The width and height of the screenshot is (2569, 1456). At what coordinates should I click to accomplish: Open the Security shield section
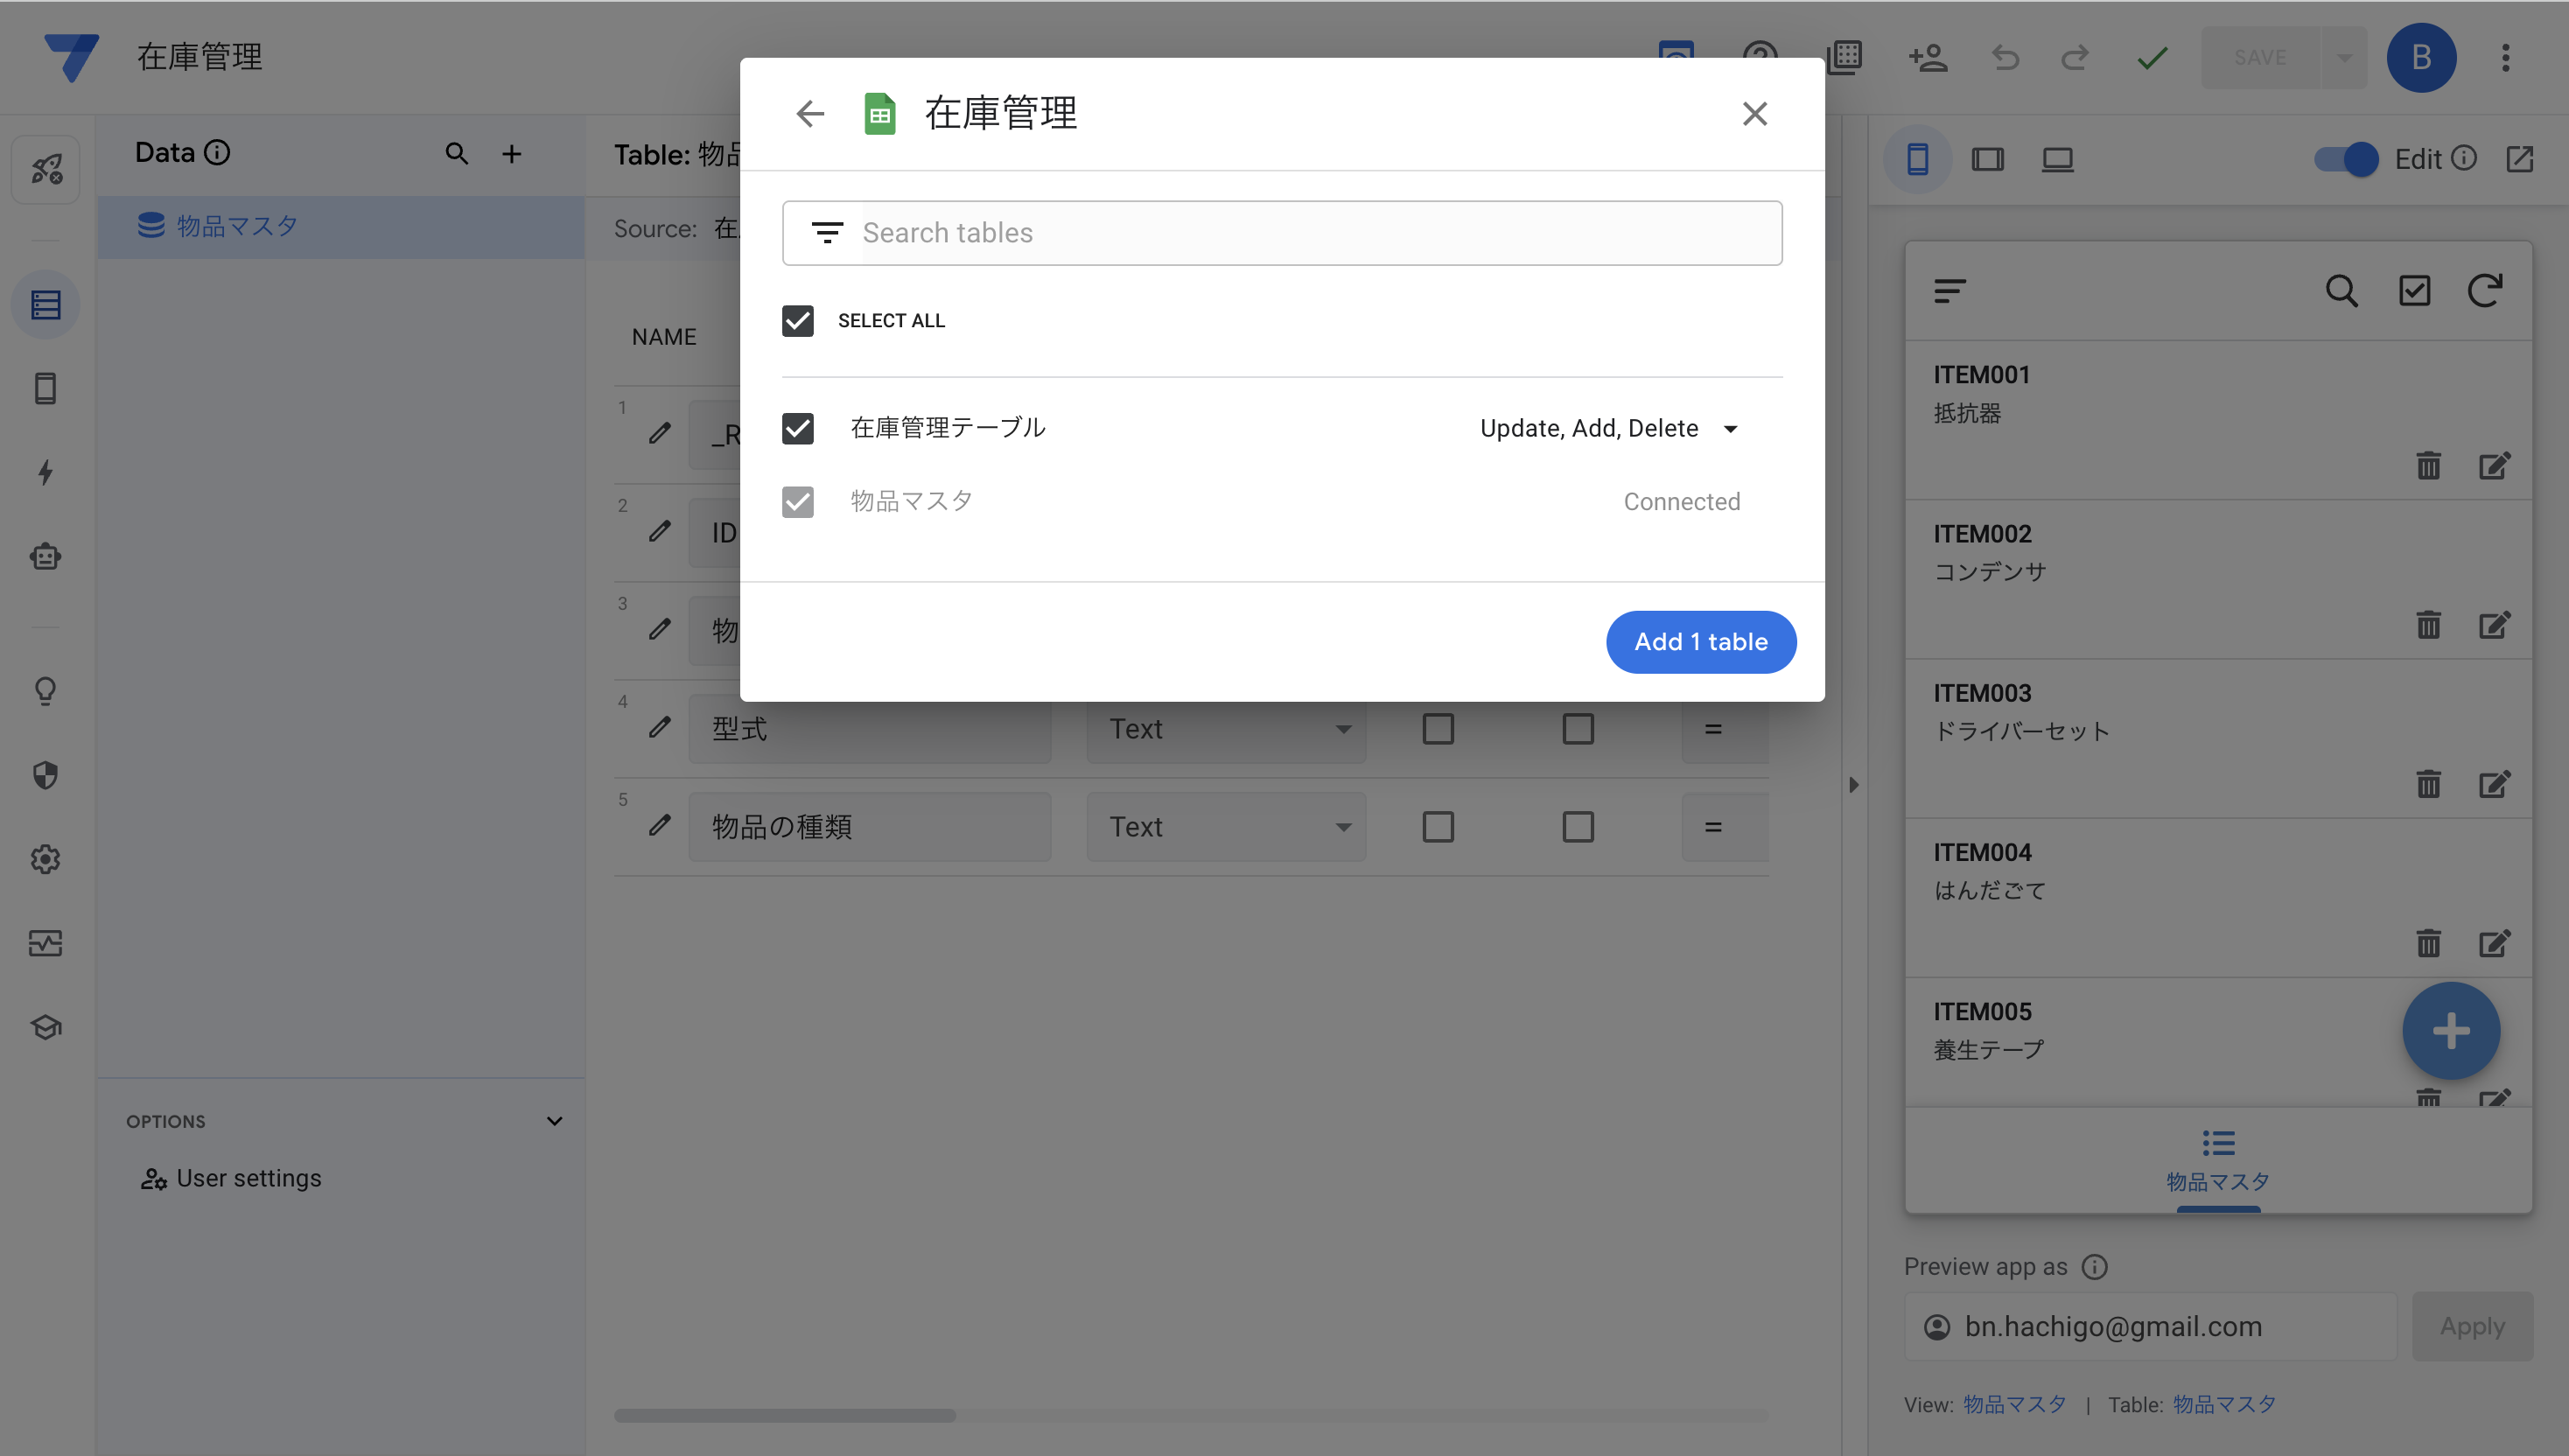(45, 775)
